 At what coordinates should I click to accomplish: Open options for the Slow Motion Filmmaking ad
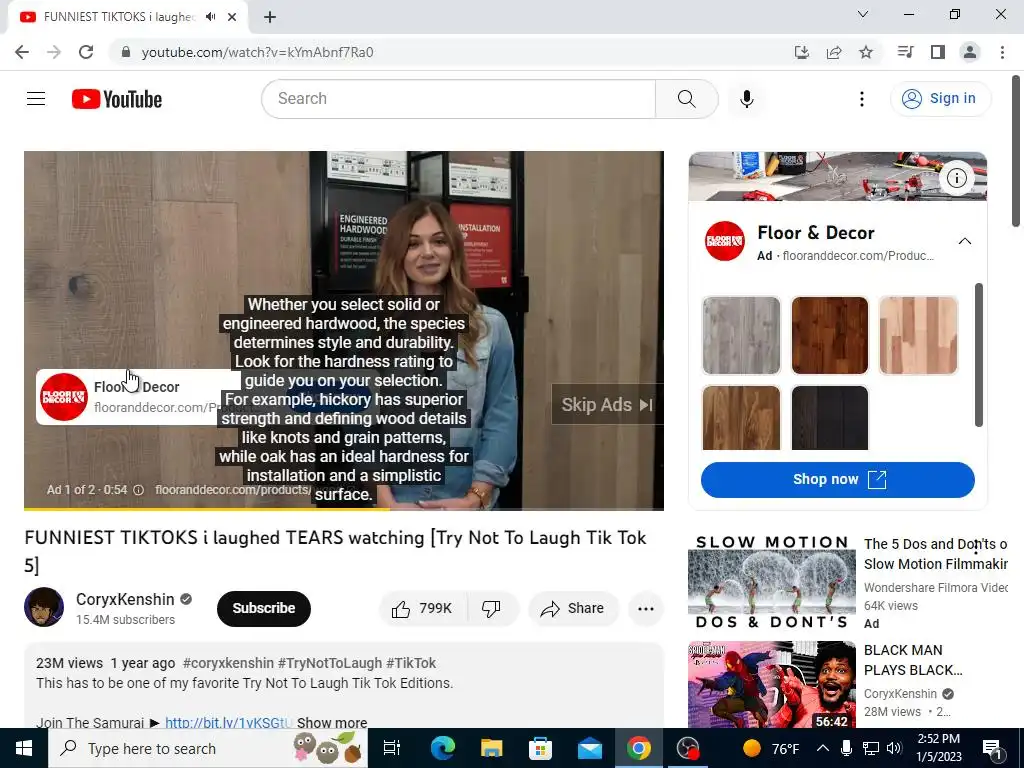[x=976, y=547]
